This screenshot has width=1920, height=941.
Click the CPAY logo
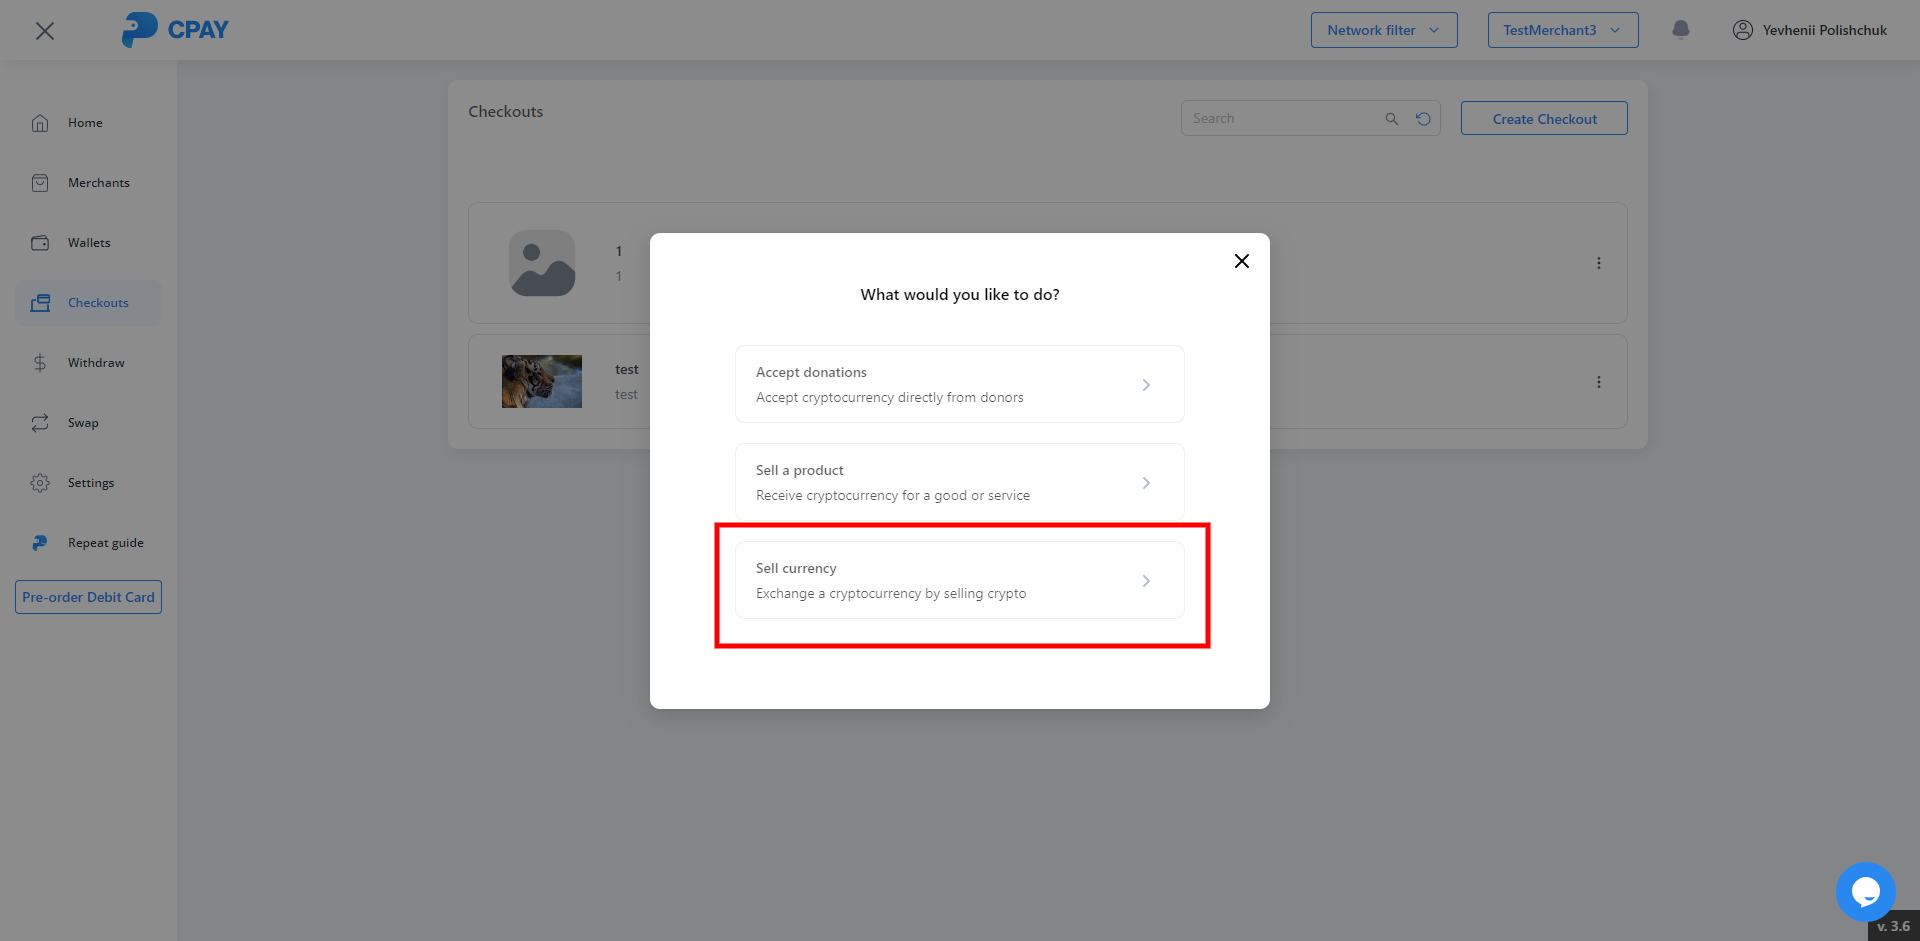tap(176, 30)
